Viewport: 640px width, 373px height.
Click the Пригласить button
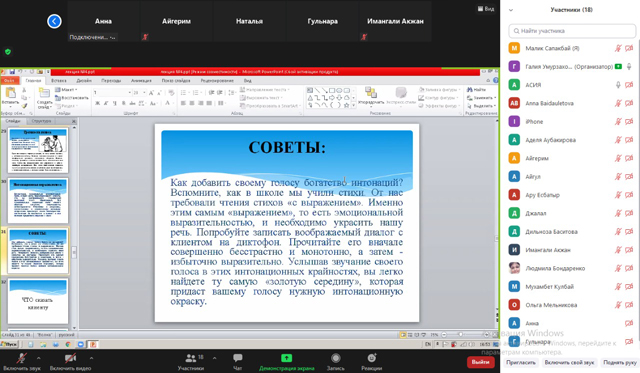point(521,362)
